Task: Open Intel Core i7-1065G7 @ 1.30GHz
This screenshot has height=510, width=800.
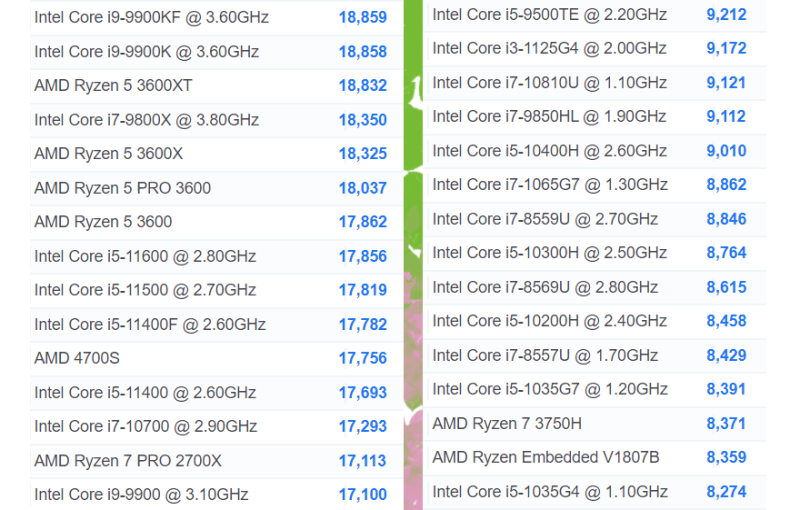Action: [550, 185]
